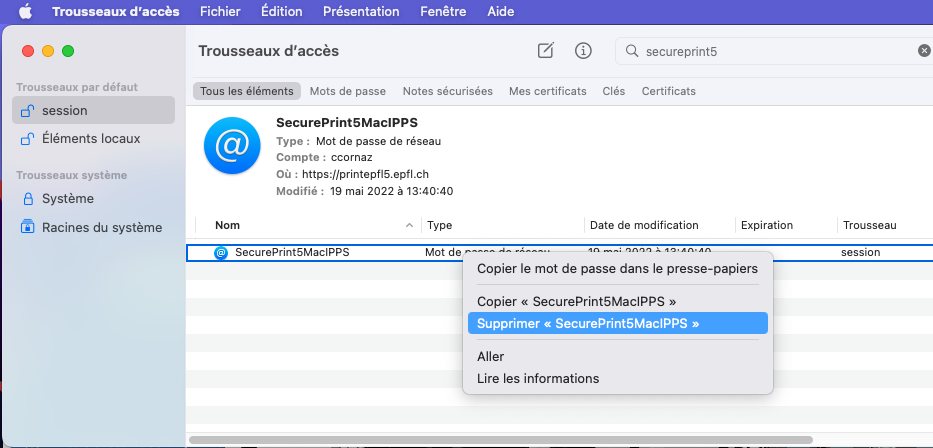
Task: Open the Fichier menu
Action: point(220,11)
